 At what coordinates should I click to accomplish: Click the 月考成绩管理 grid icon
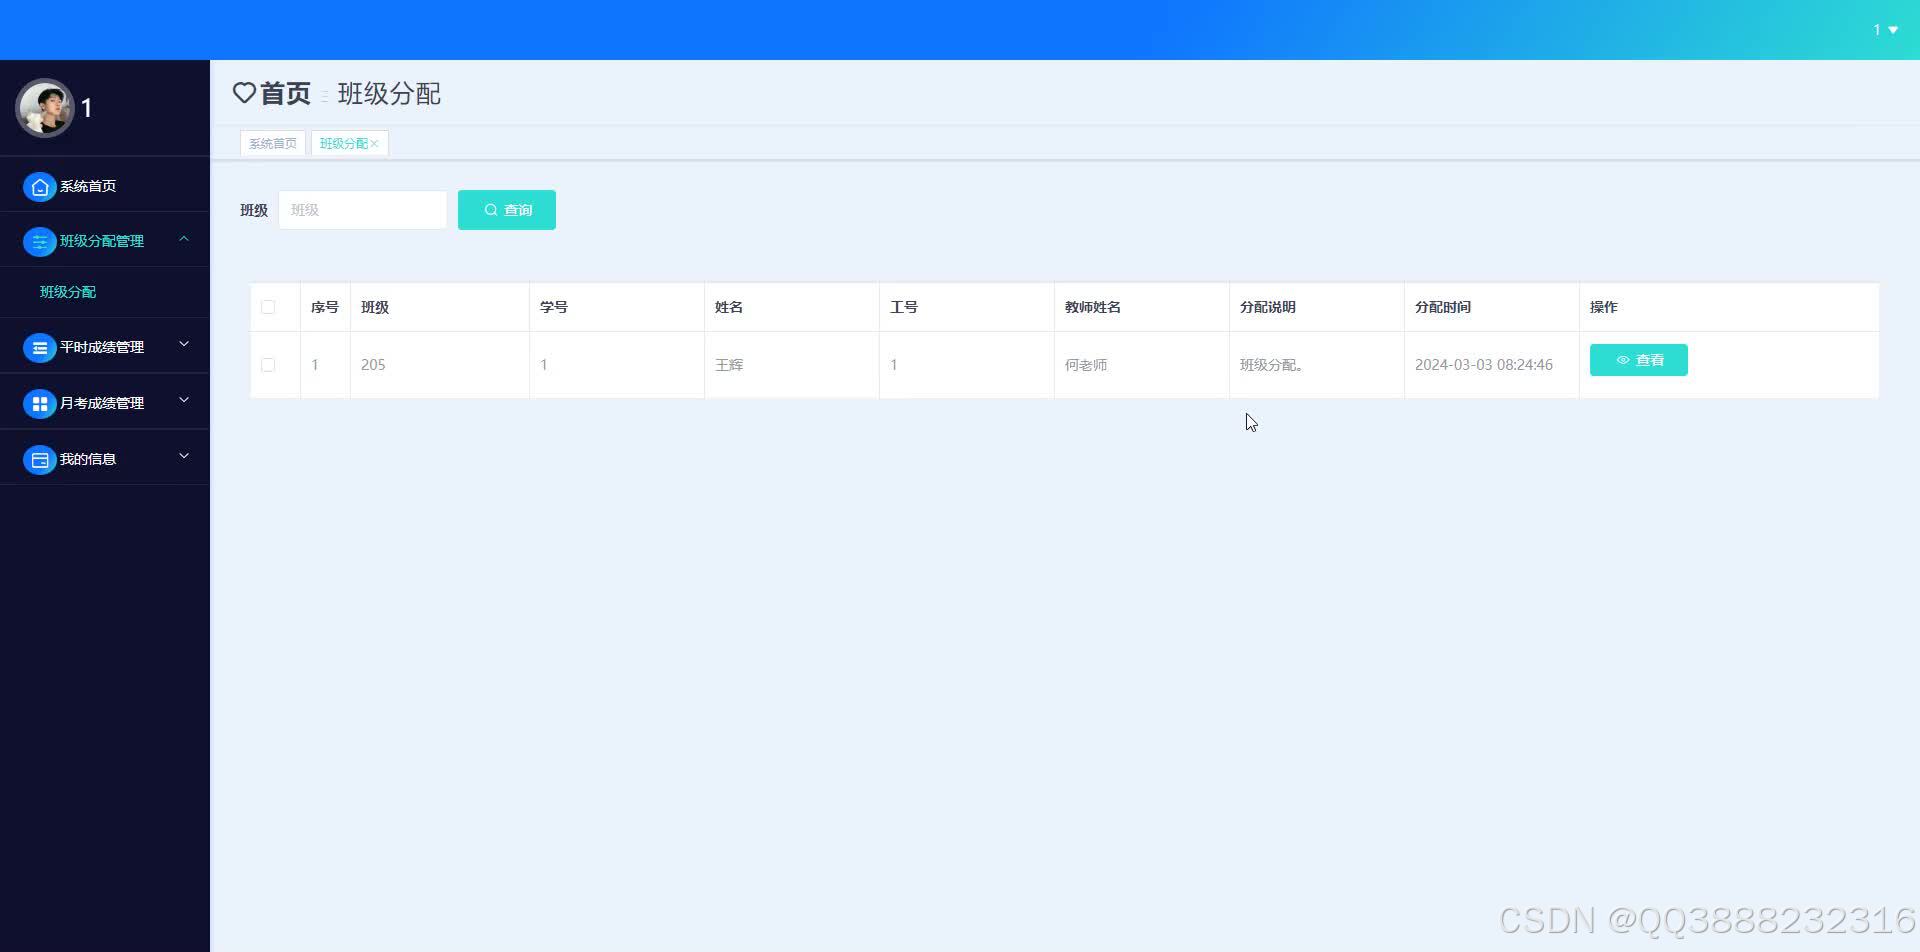pyautogui.click(x=40, y=404)
